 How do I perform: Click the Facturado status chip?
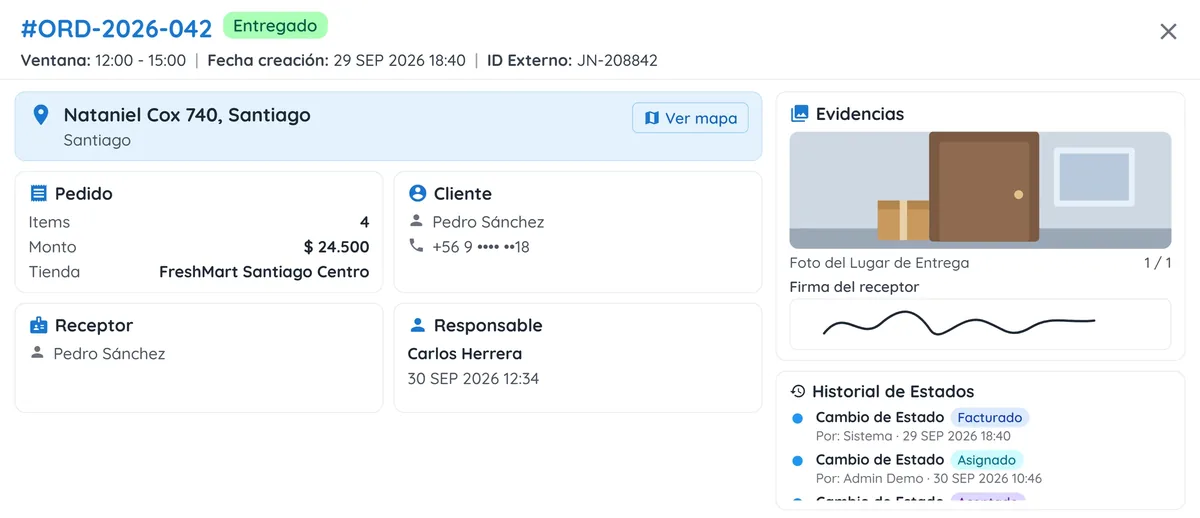coord(989,417)
